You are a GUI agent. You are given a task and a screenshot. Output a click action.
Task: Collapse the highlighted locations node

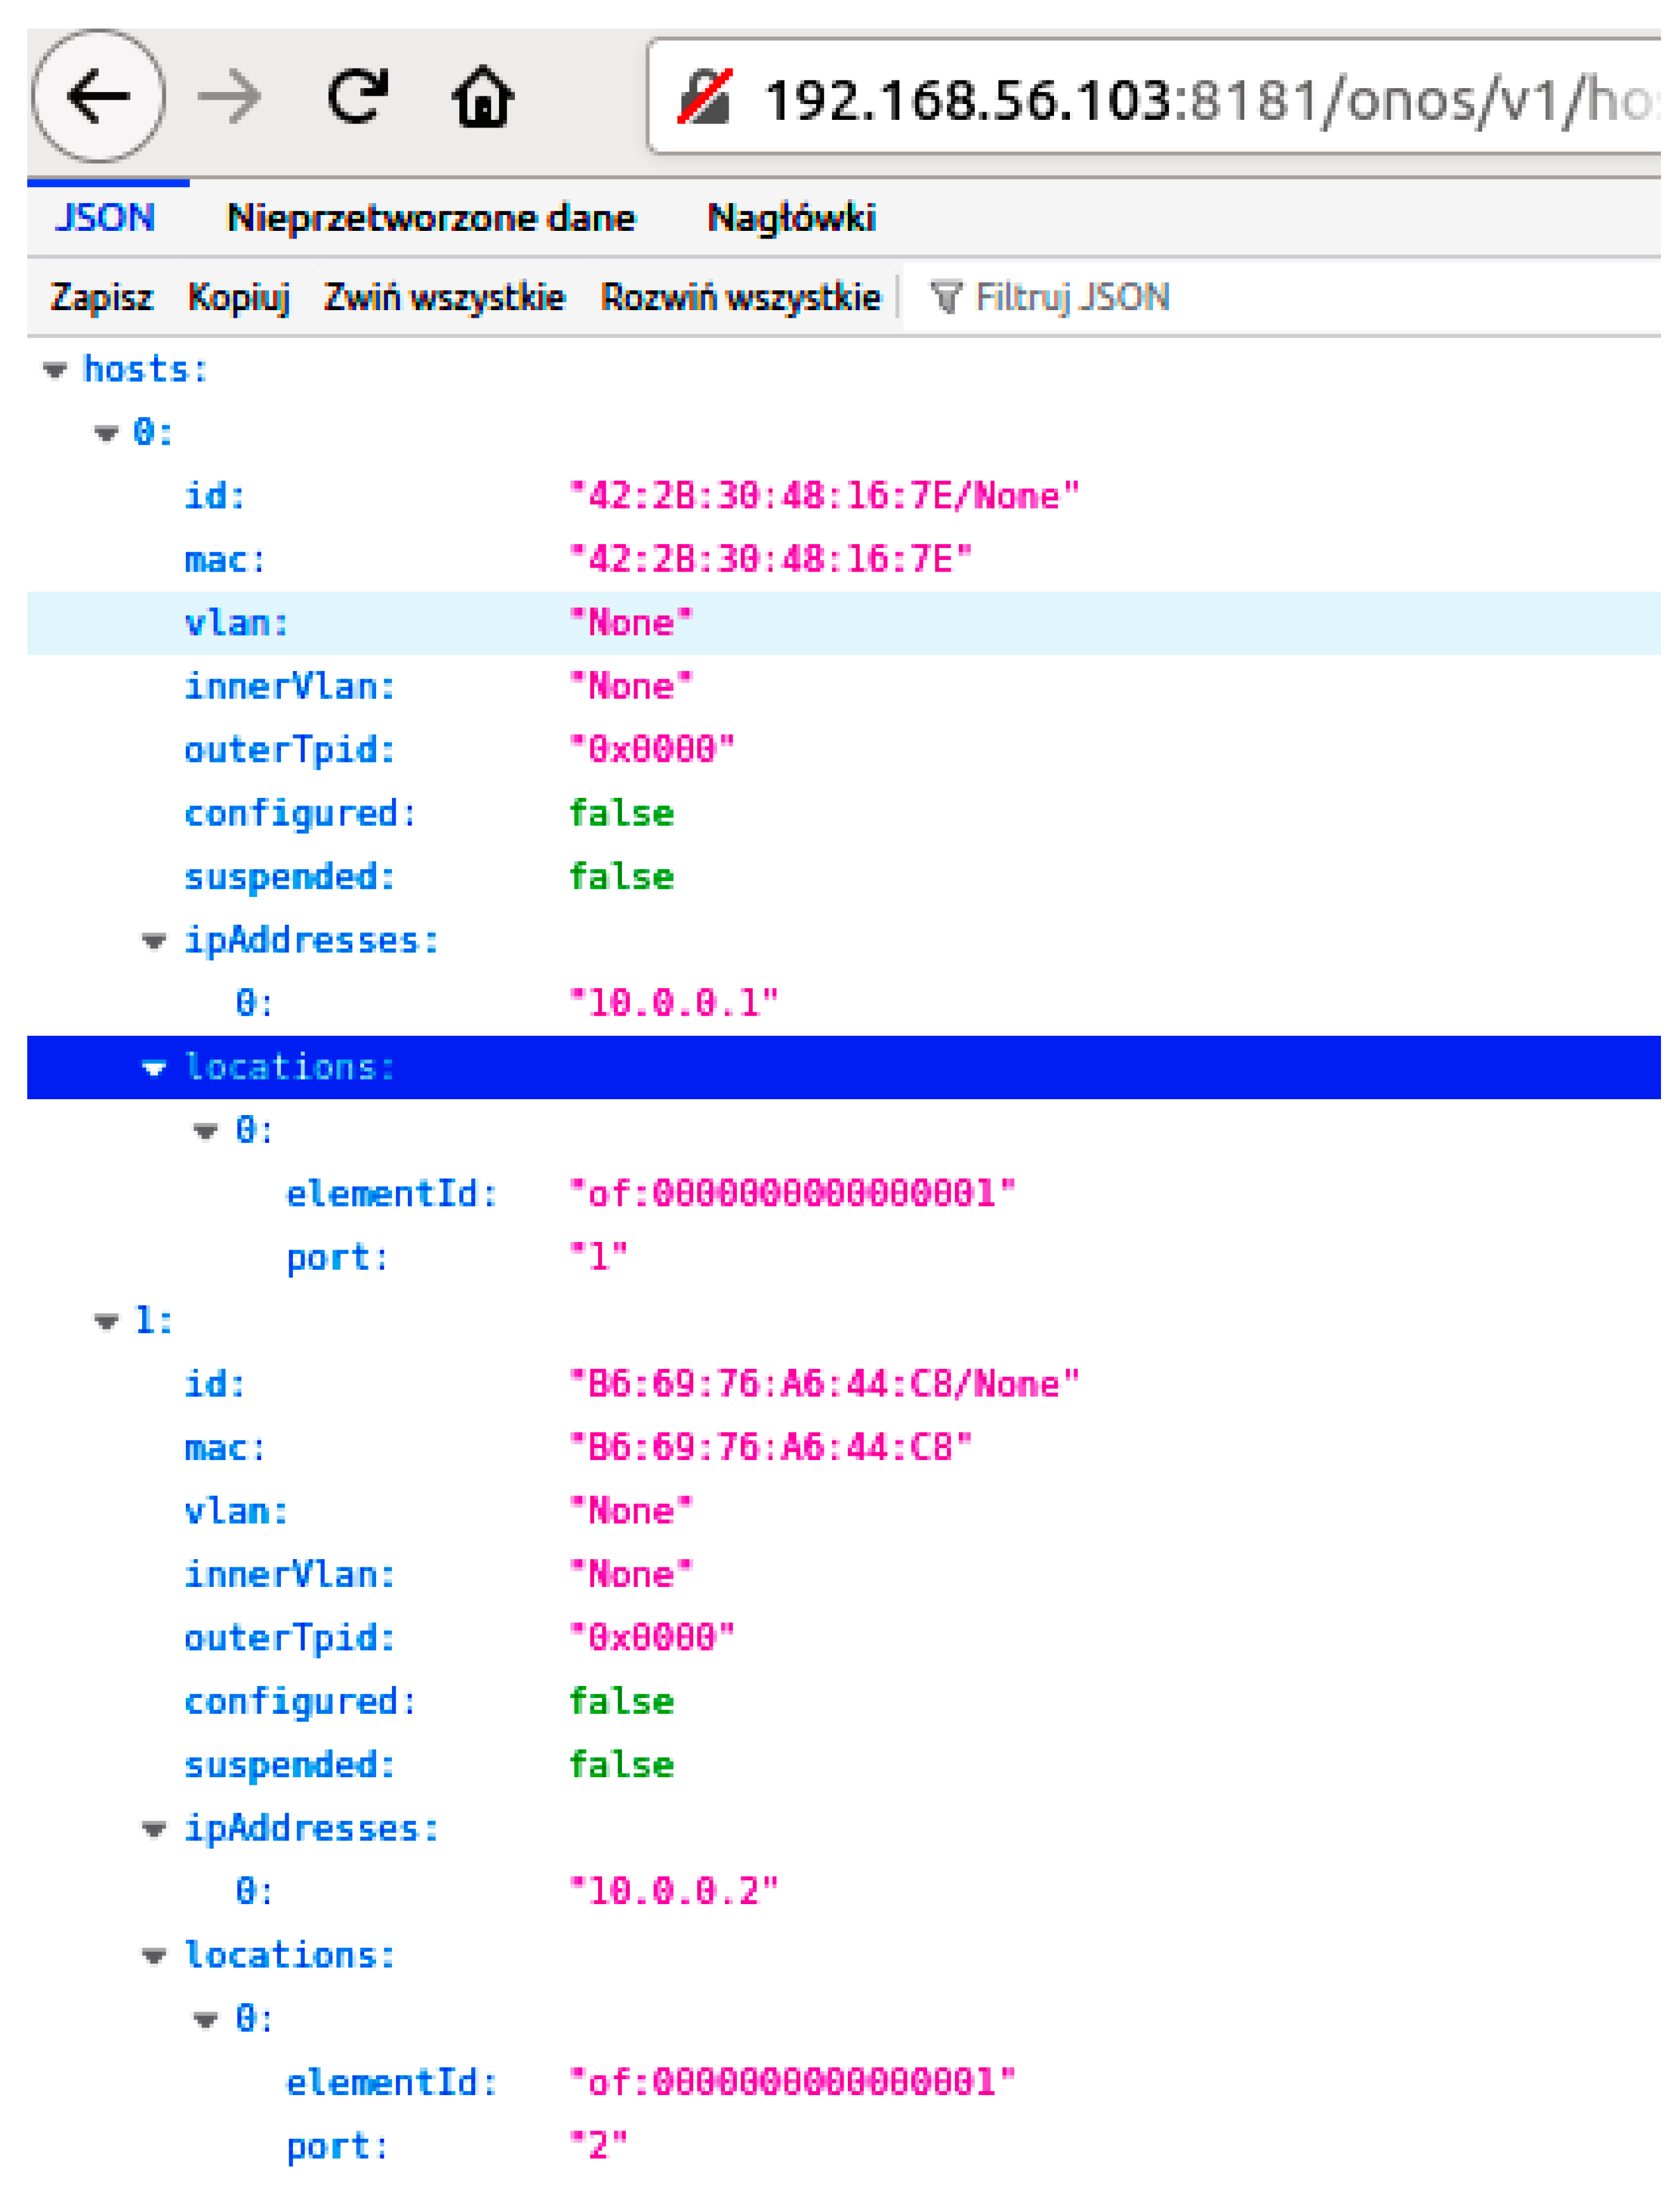coord(154,1068)
